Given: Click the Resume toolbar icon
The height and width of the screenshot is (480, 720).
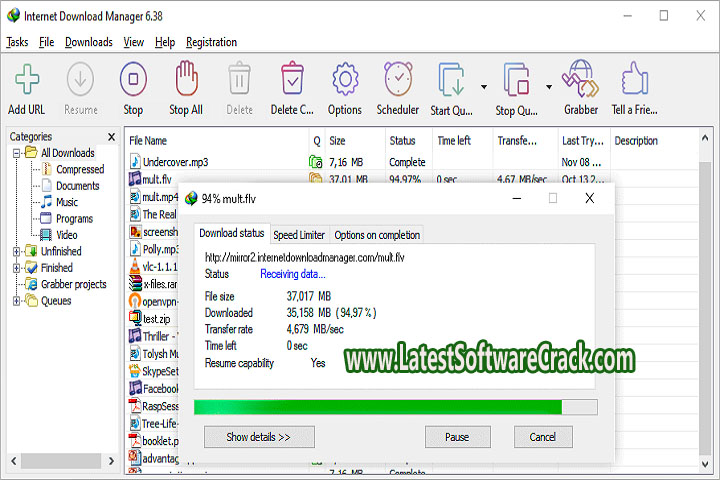Looking at the screenshot, I should [80, 79].
